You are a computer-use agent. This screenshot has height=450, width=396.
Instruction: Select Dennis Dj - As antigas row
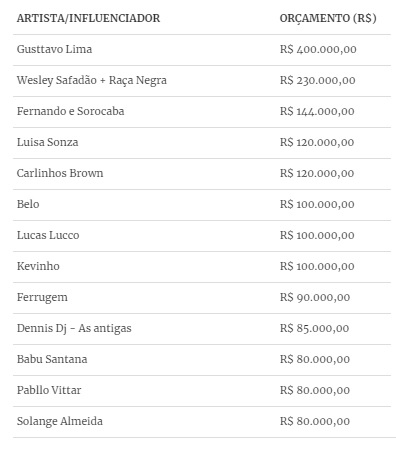click(x=202, y=328)
